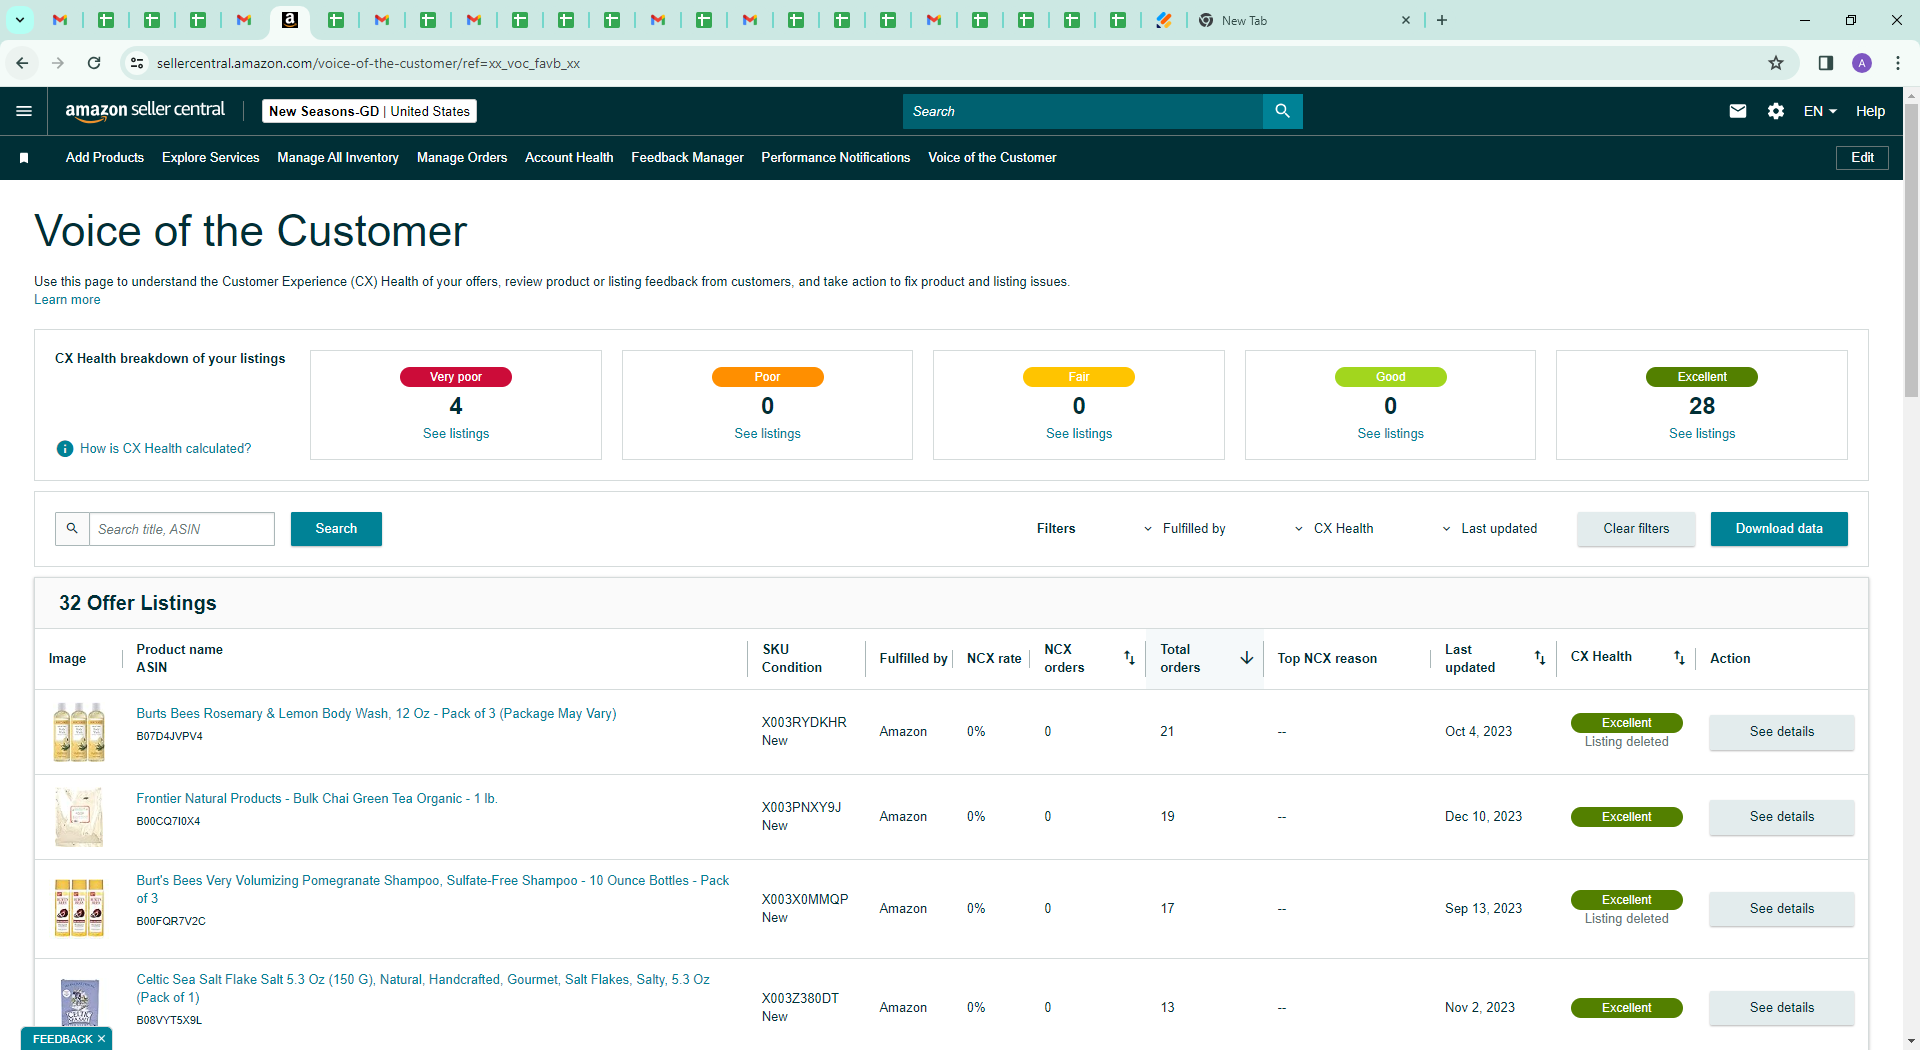
Task: Open the tab search chevron in Chrome
Action: tap(19, 20)
